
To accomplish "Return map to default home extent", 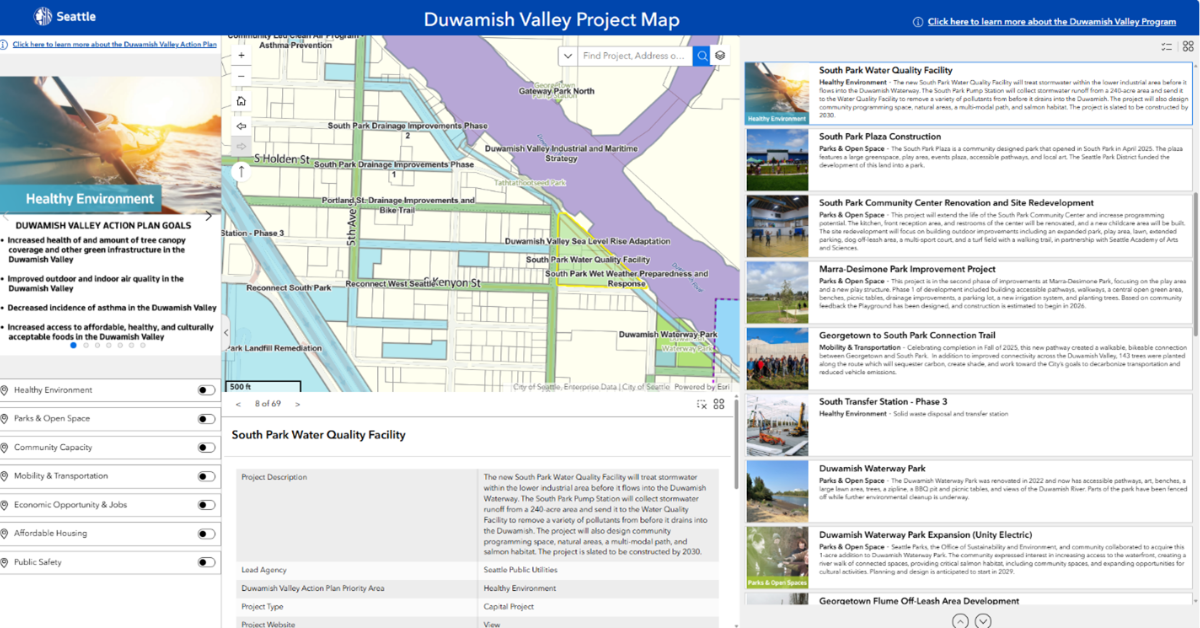I will [241, 100].
